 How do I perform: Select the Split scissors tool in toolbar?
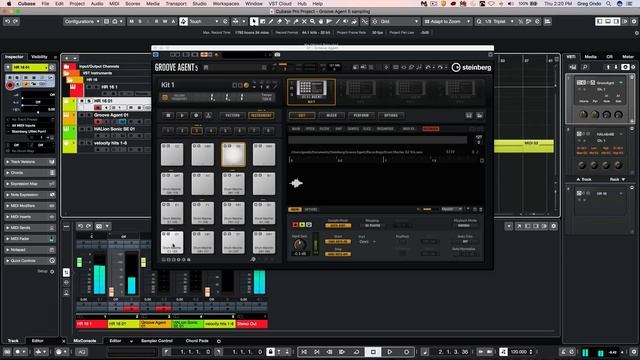pyautogui.click(x=287, y=21)
